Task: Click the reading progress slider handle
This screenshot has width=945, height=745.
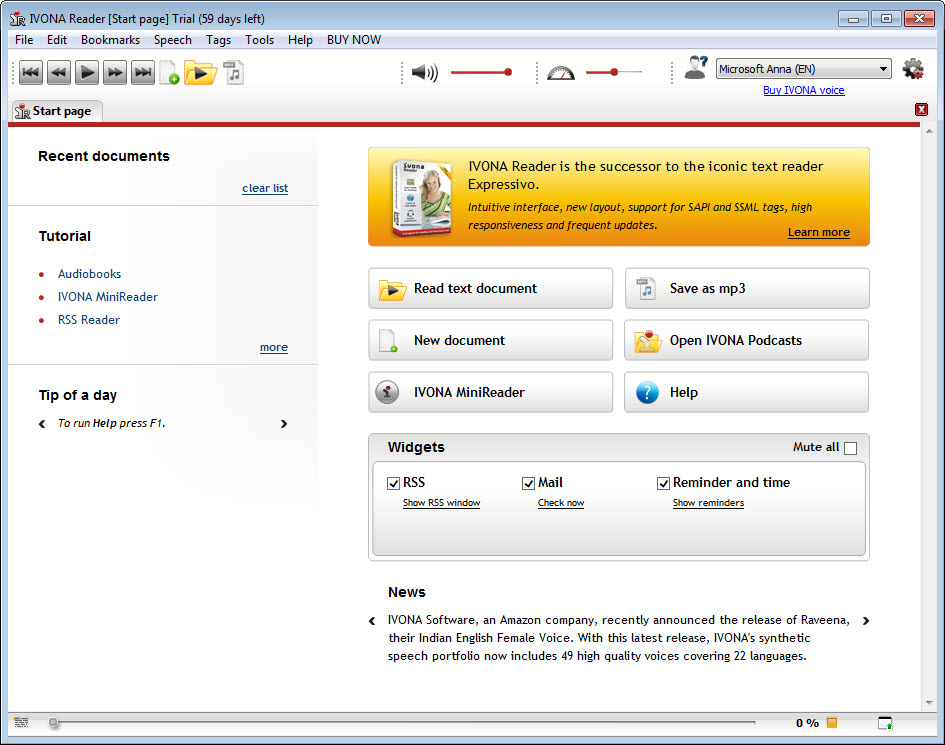Action: click(x=54, y=722)
